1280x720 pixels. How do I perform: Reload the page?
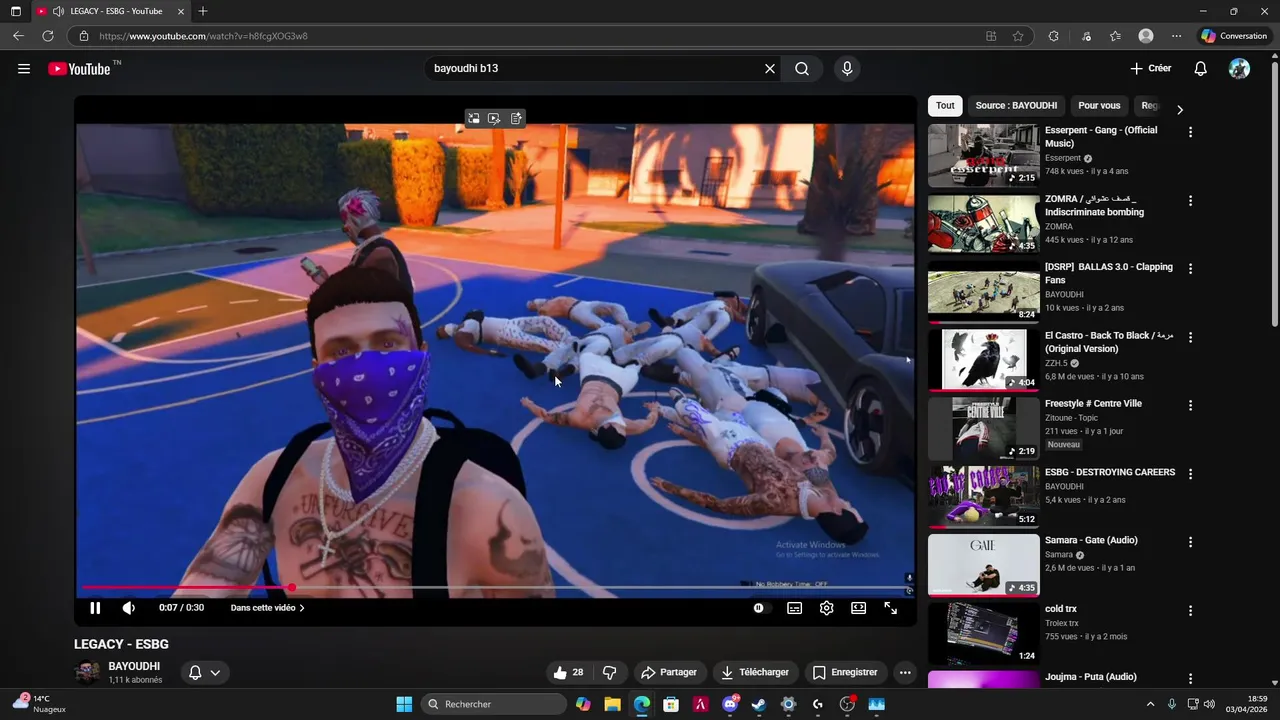47,36
